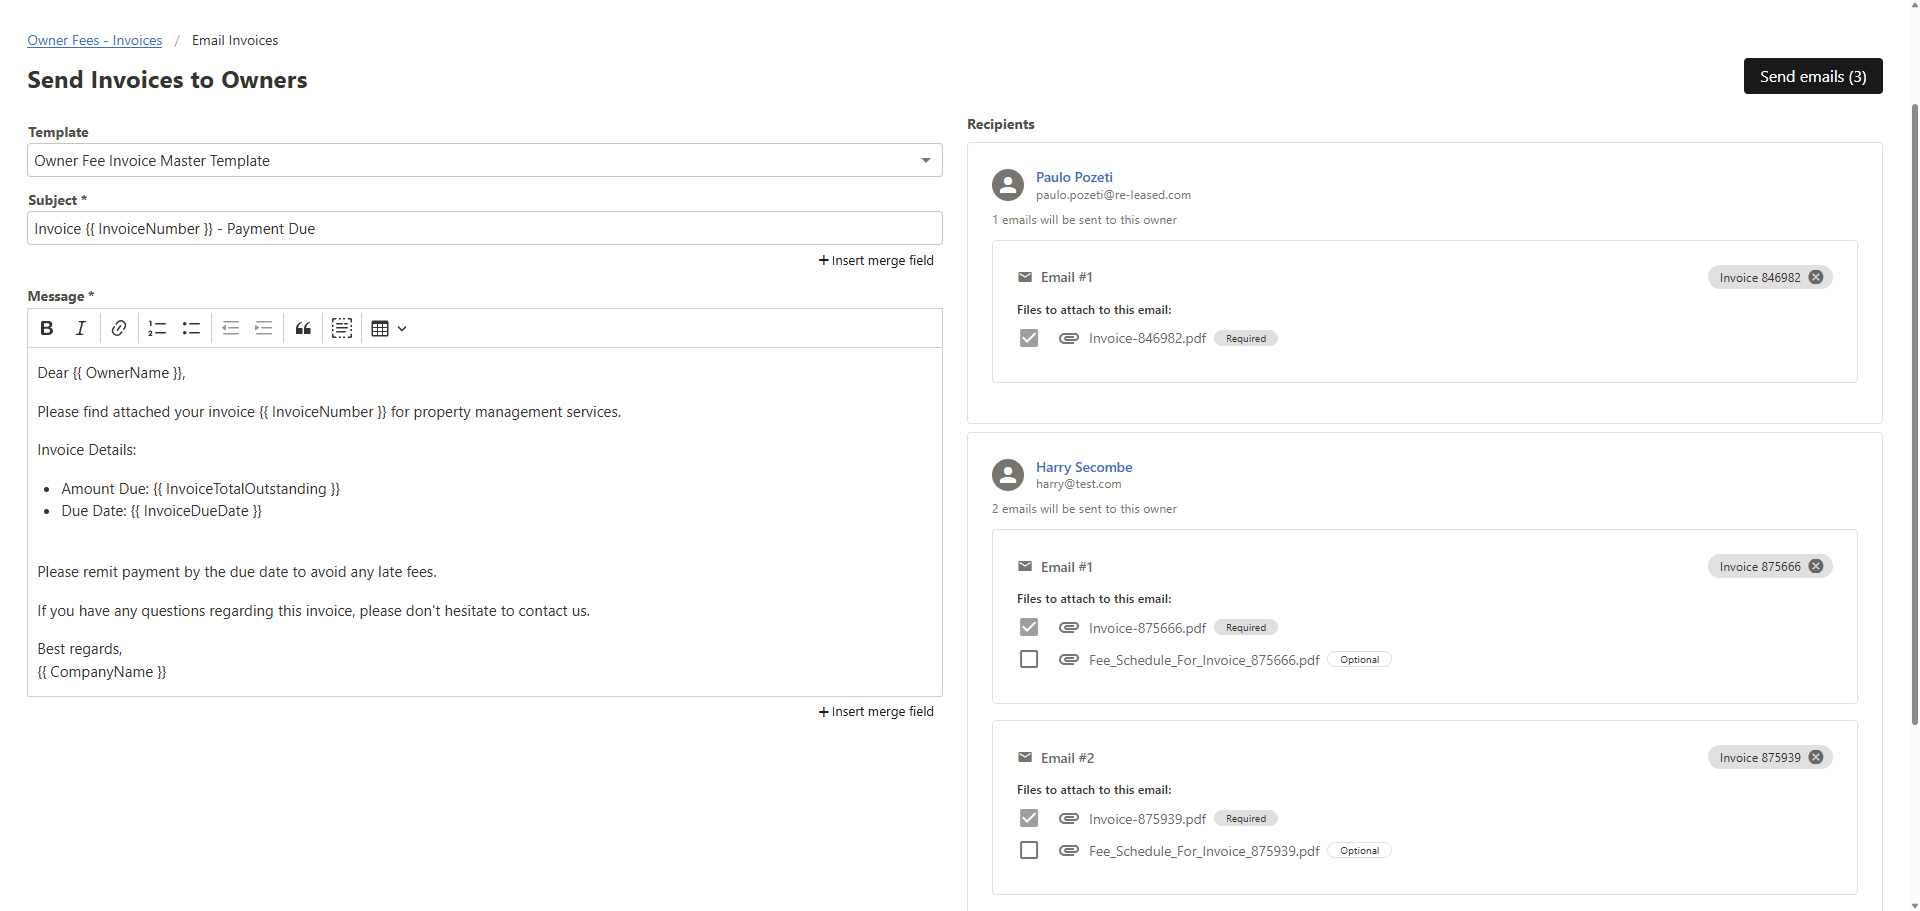Click into the Subject input field
The image size is (1920, 911).
(484, 228)
